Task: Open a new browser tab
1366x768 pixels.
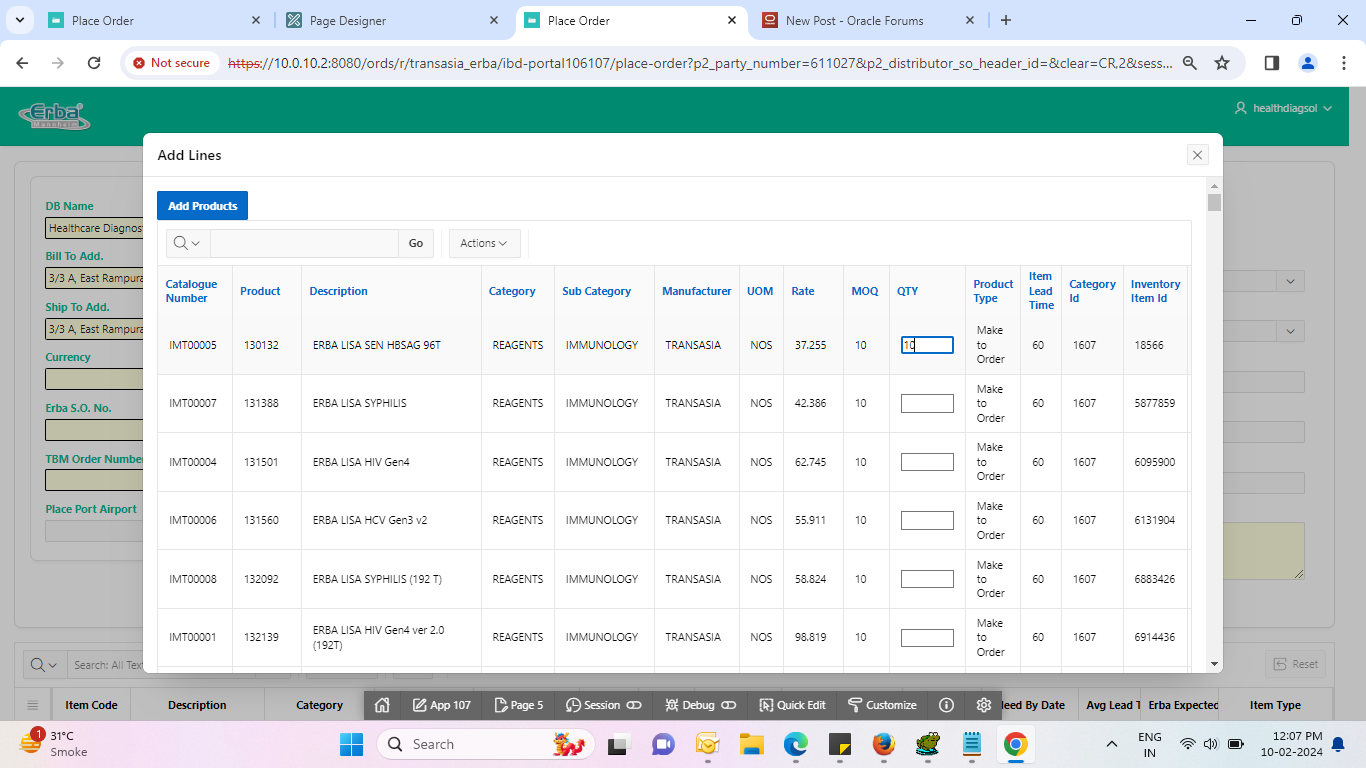Action: click(x=1006, y=20)
